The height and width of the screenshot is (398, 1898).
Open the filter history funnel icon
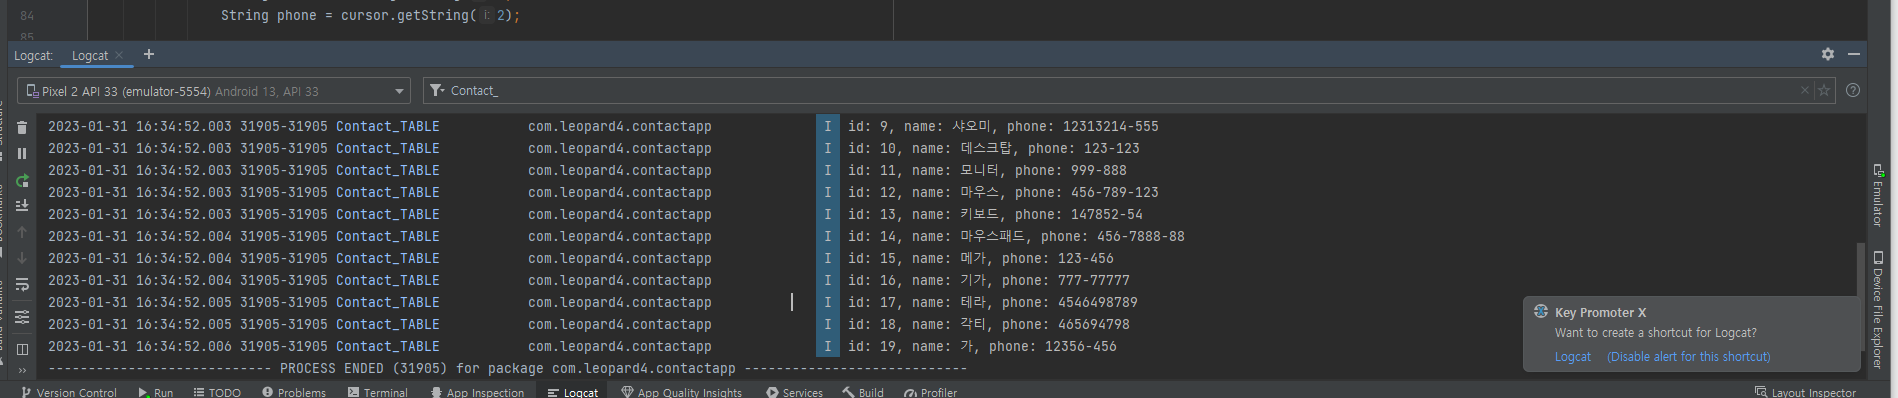click(x=437, y=91)
